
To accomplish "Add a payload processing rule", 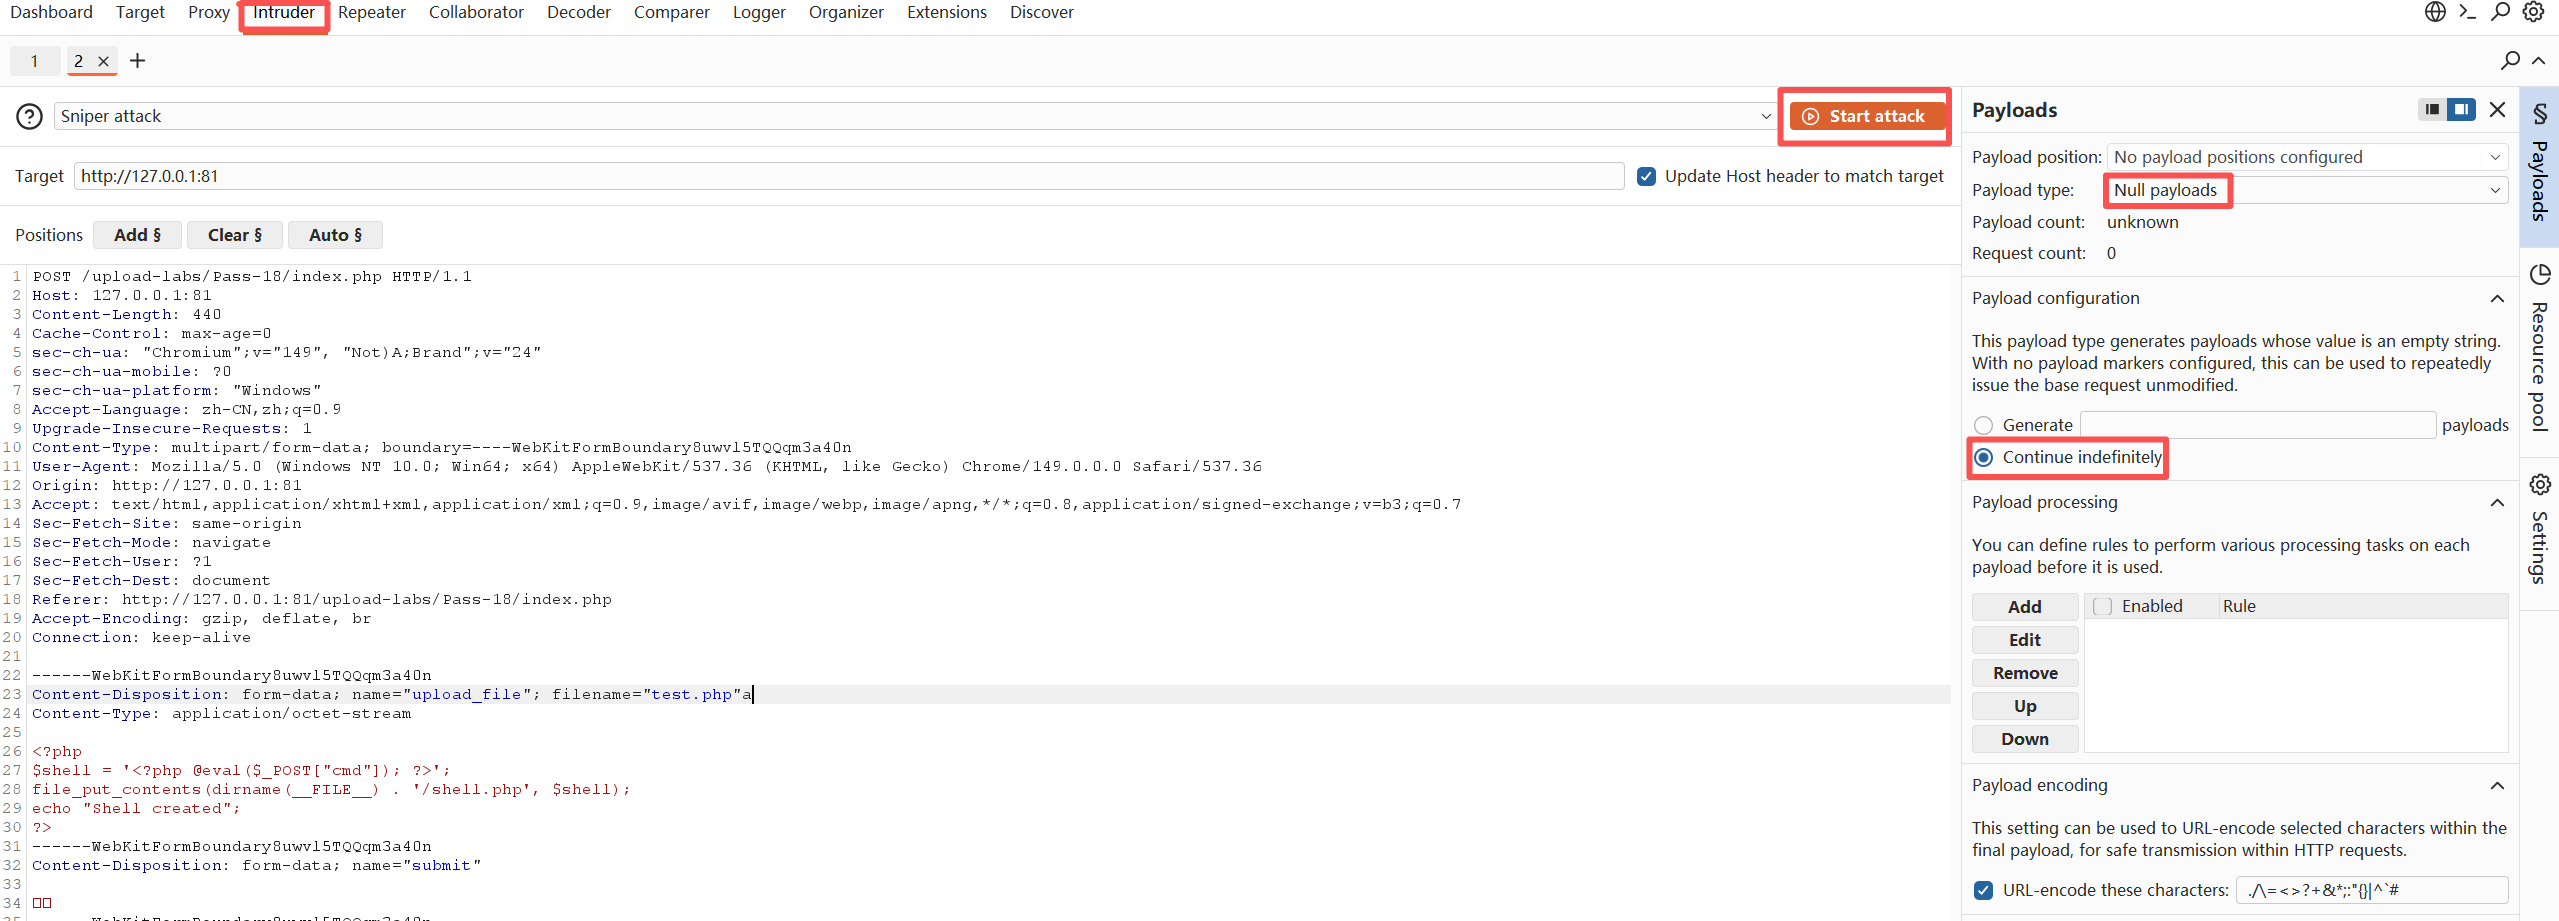I will point(2025,607).
